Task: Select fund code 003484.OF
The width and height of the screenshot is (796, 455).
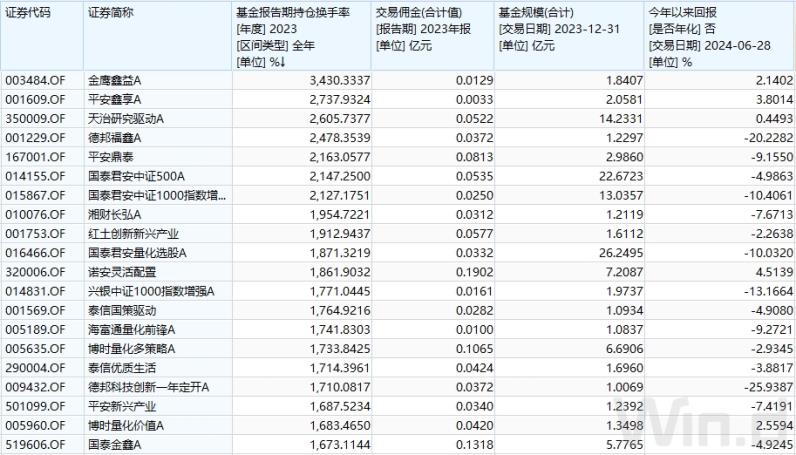Action: (36, 80)
